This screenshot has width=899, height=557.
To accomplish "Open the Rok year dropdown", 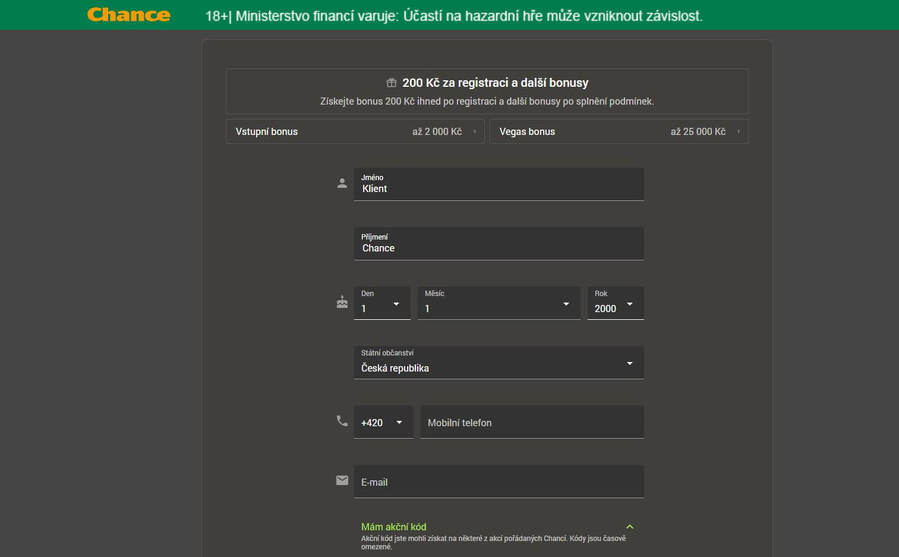I will (616, 303).
